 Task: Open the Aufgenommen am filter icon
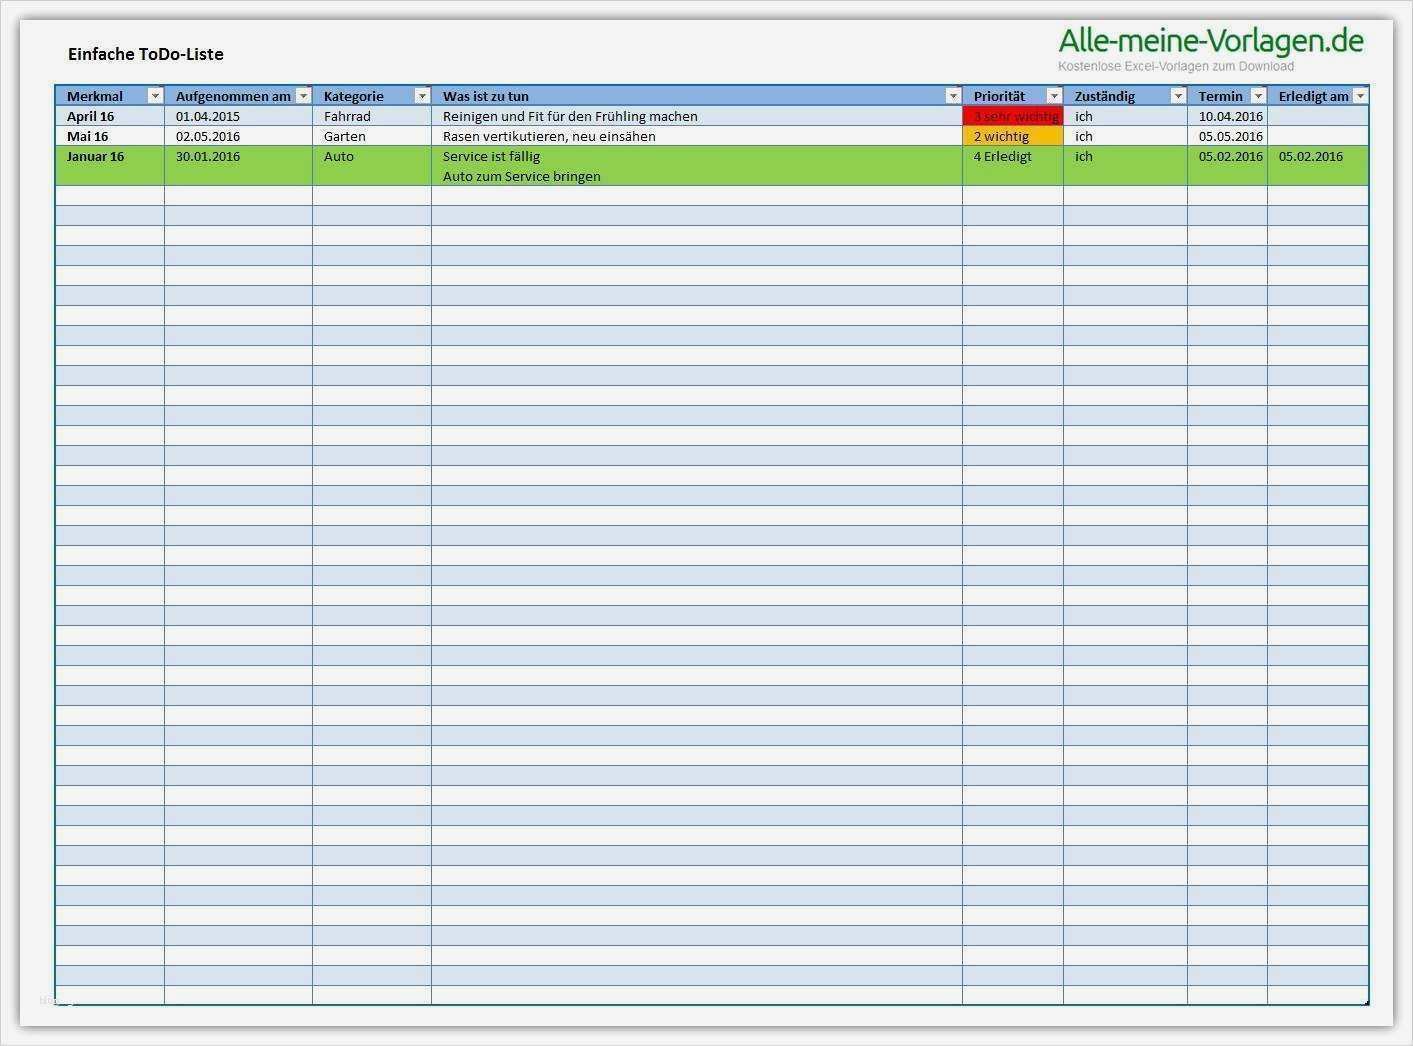[x=304, y=96]
